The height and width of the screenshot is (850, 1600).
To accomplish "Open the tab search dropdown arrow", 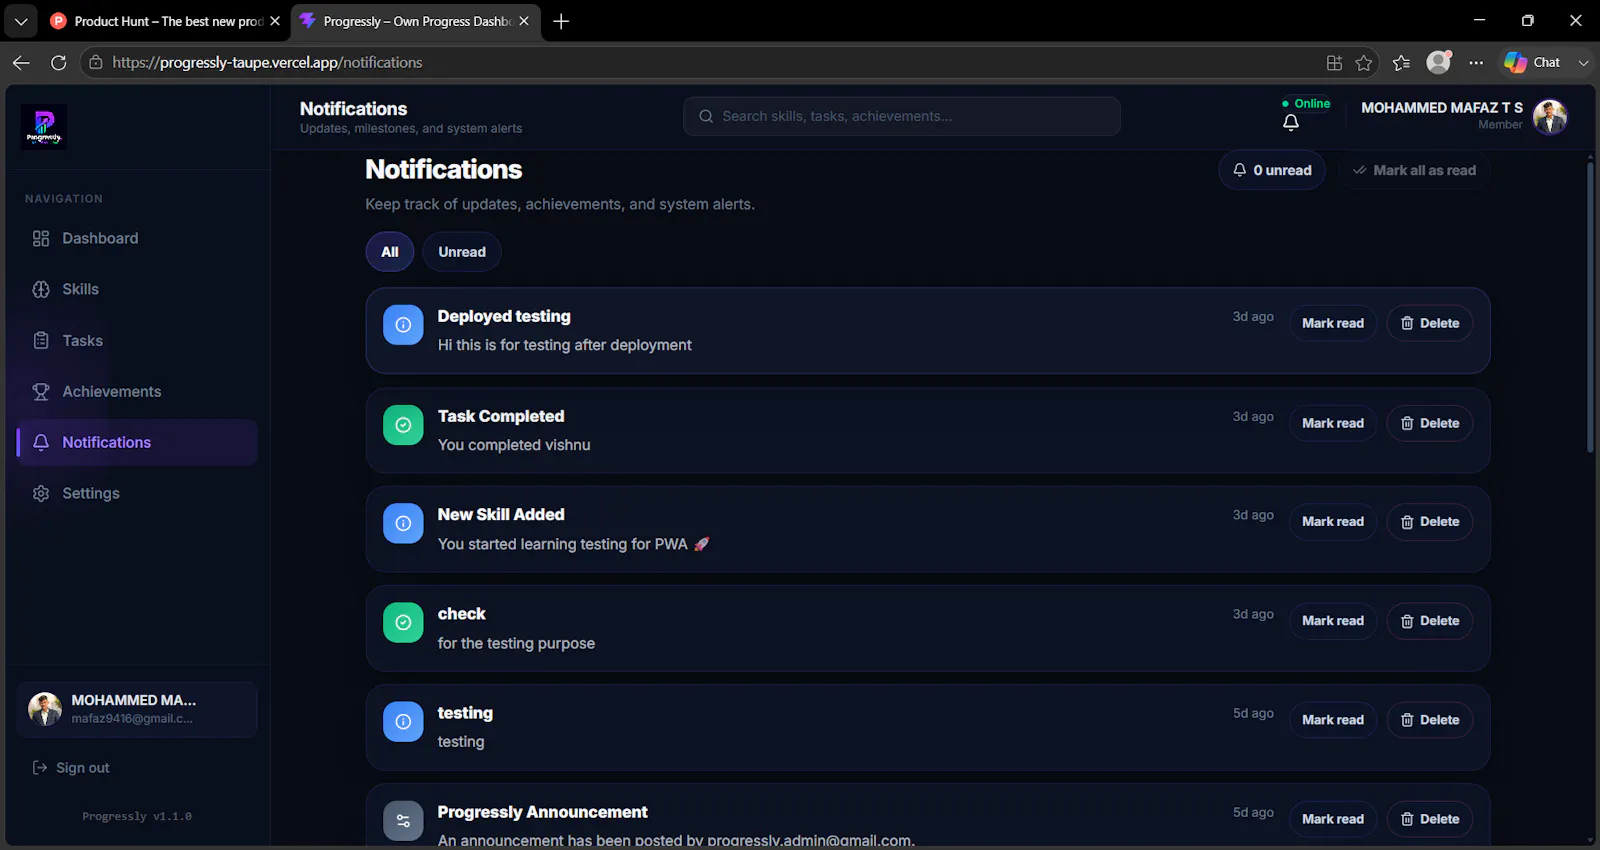I will [21, 21].
